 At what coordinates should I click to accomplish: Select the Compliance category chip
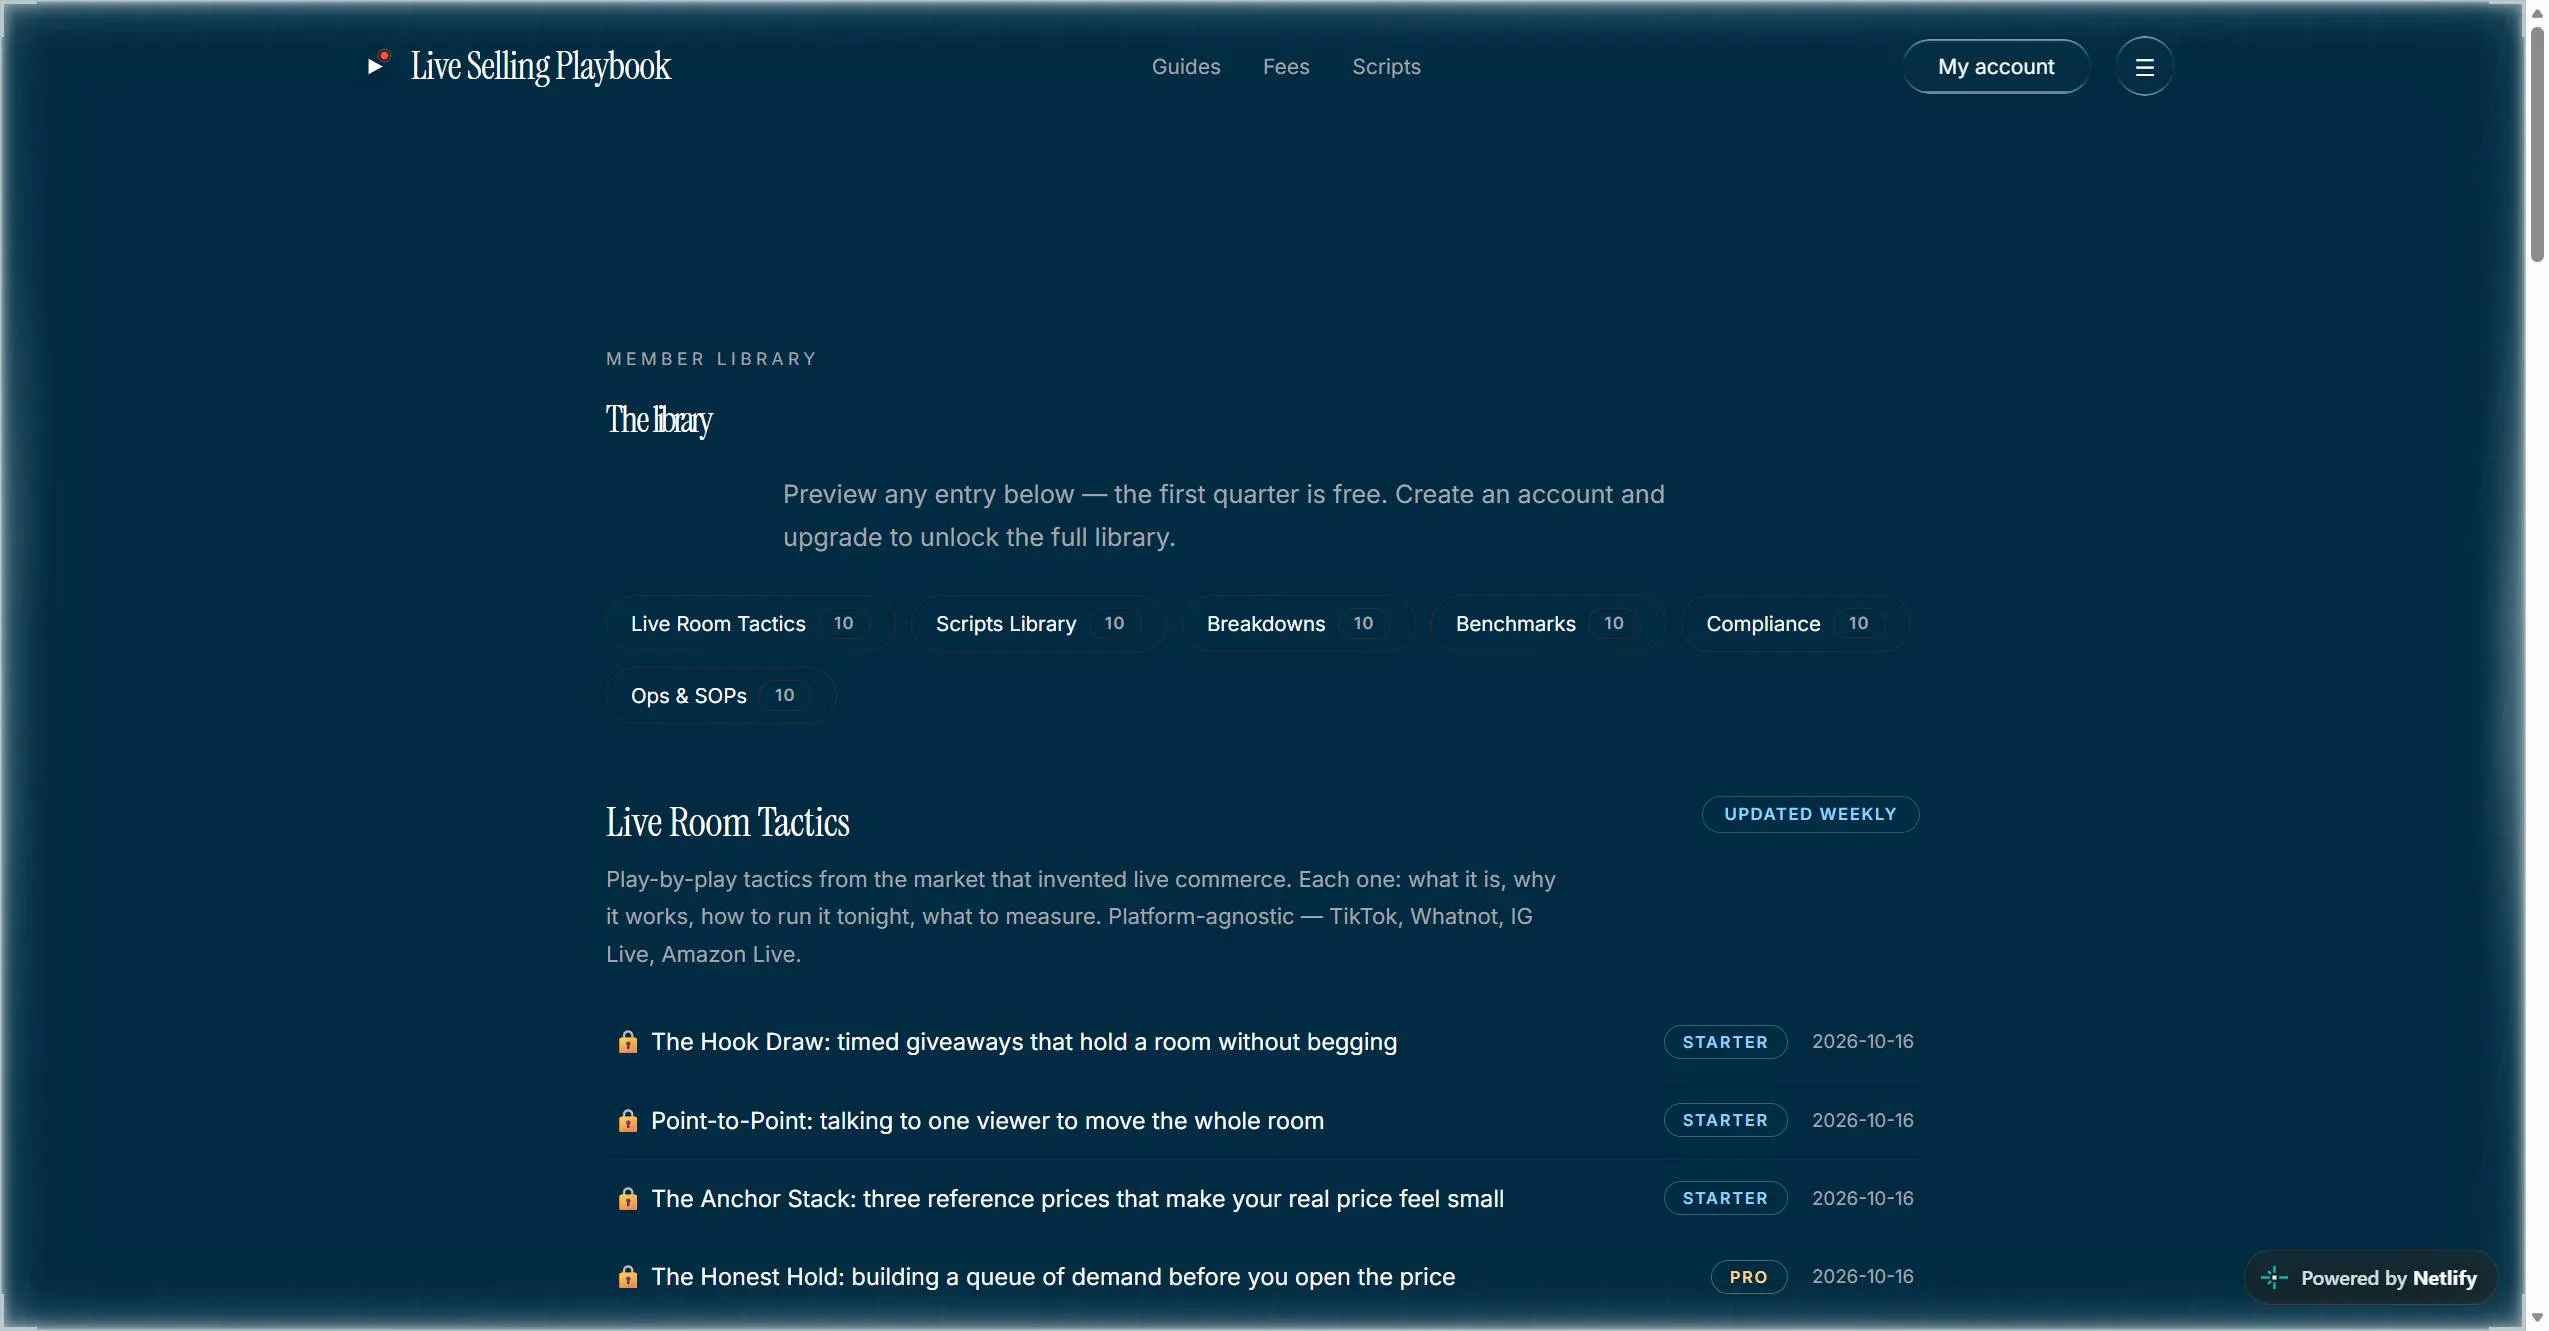1795,624
